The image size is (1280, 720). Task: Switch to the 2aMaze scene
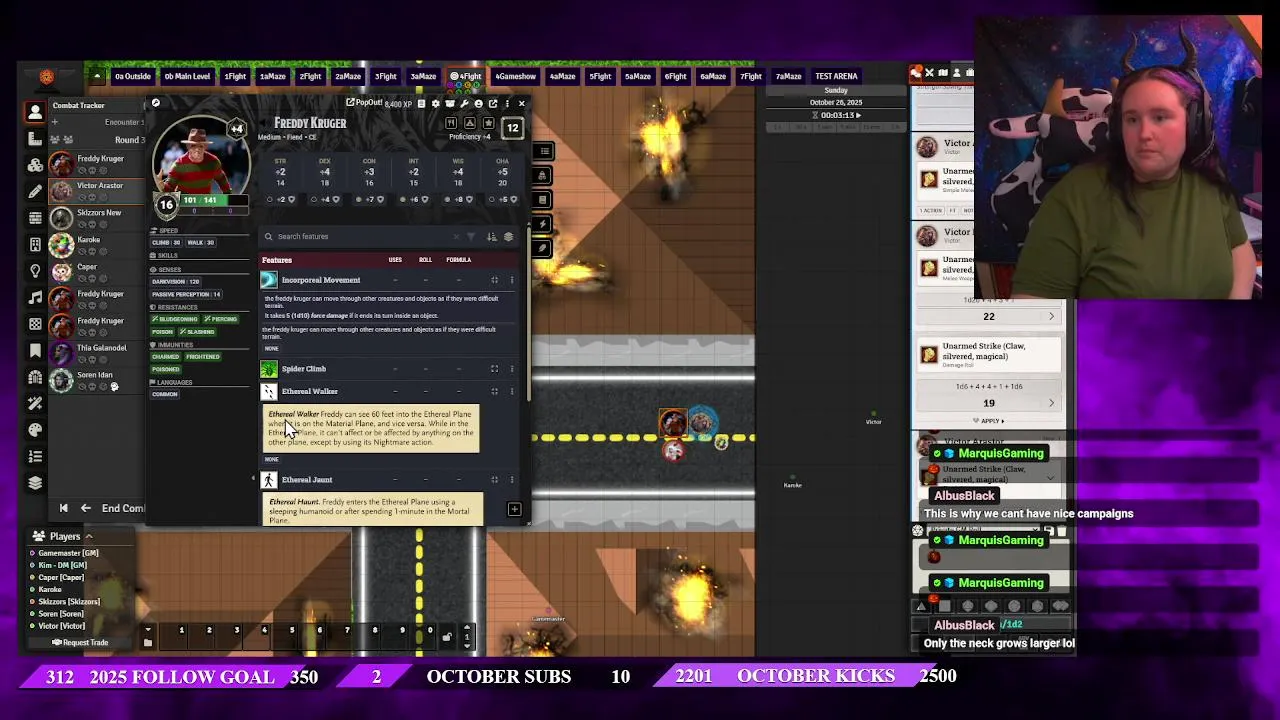[348, 76]
